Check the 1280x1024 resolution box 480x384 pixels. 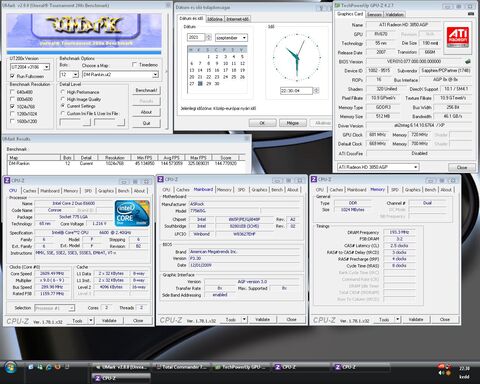[13, 114]
